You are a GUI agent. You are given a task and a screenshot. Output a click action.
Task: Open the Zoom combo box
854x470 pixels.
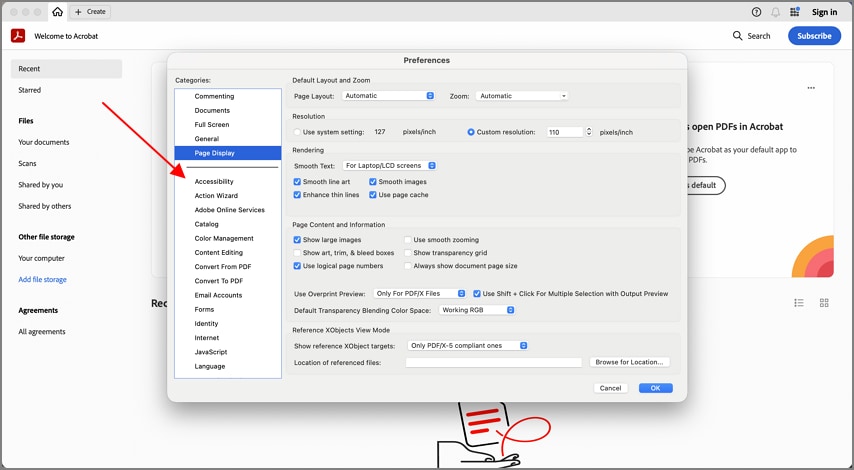pos(521,95)
